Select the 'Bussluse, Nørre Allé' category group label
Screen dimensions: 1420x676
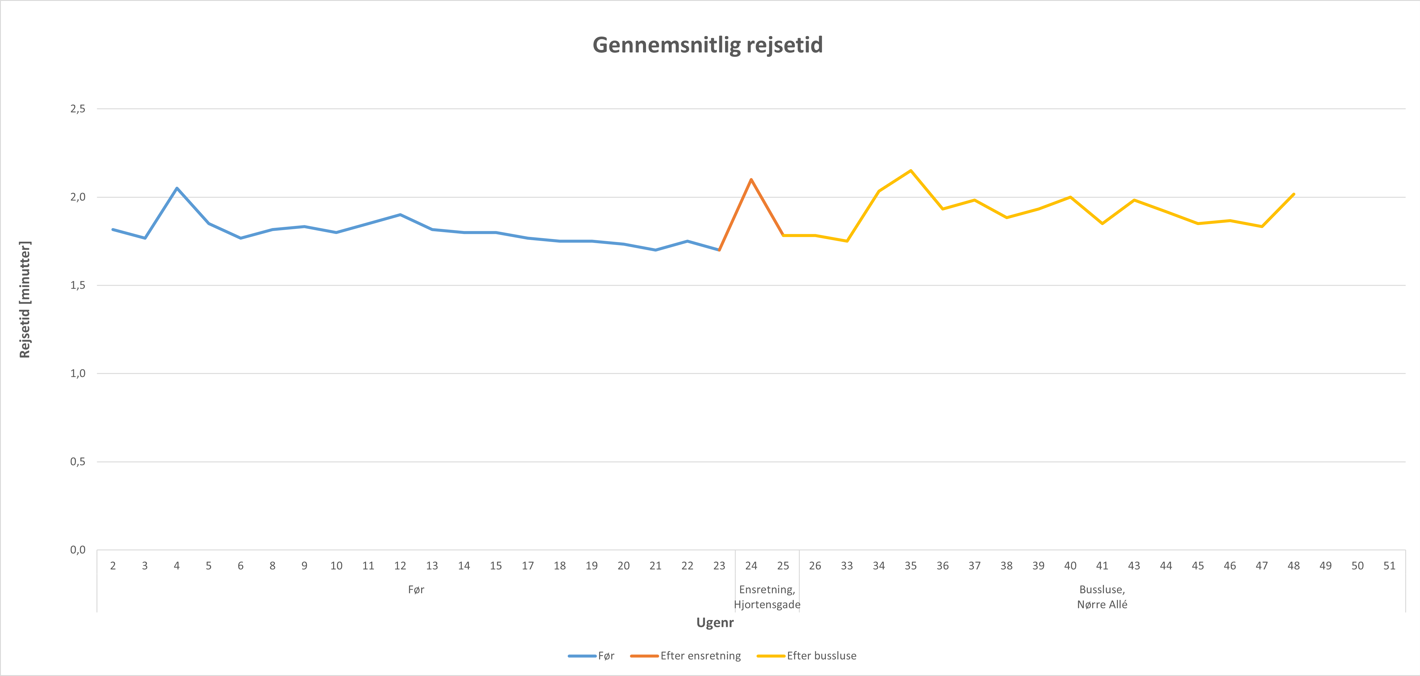1102,597
